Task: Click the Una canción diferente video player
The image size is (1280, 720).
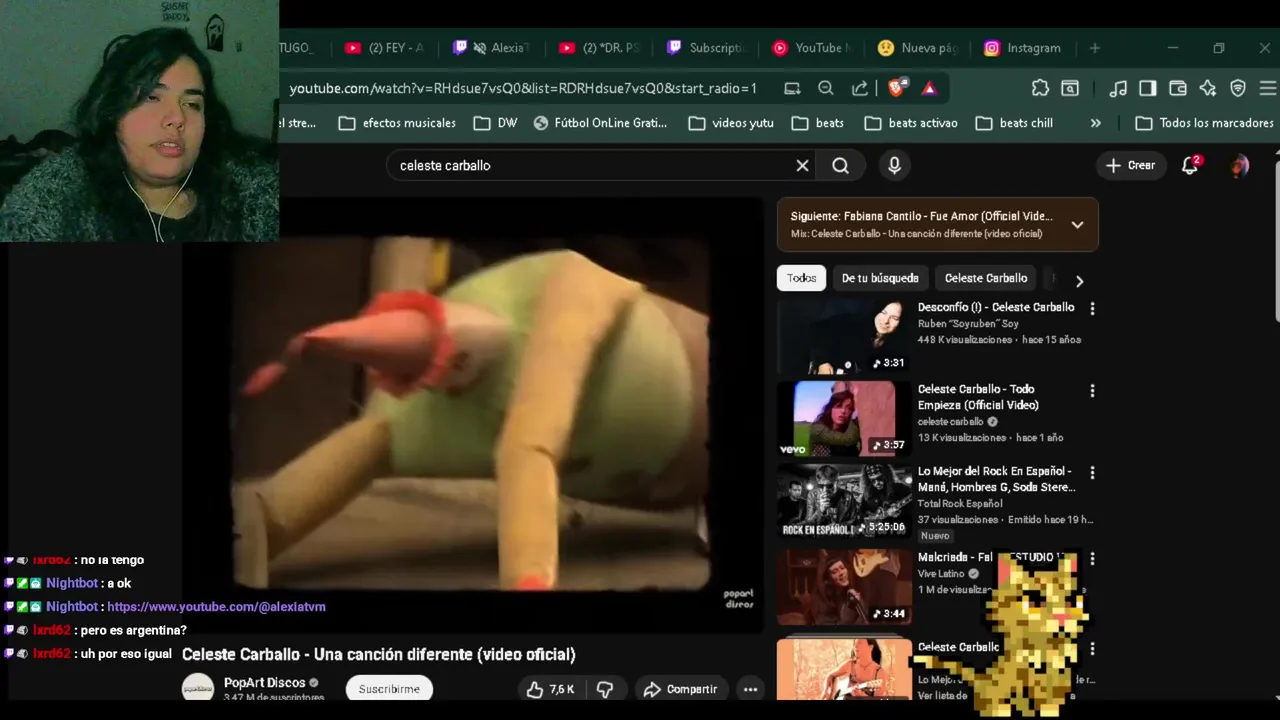Action: 471,415
